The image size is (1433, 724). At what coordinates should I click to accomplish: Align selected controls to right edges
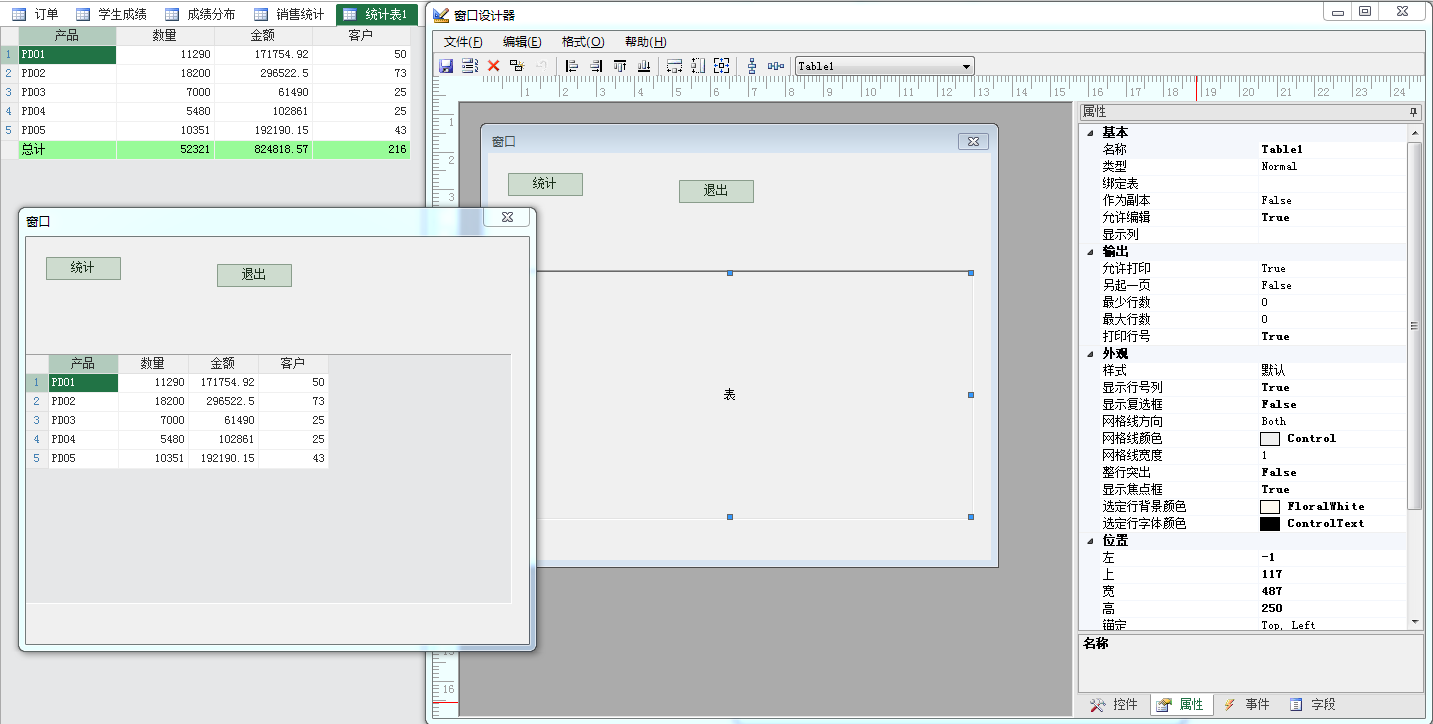coord(596,66)
